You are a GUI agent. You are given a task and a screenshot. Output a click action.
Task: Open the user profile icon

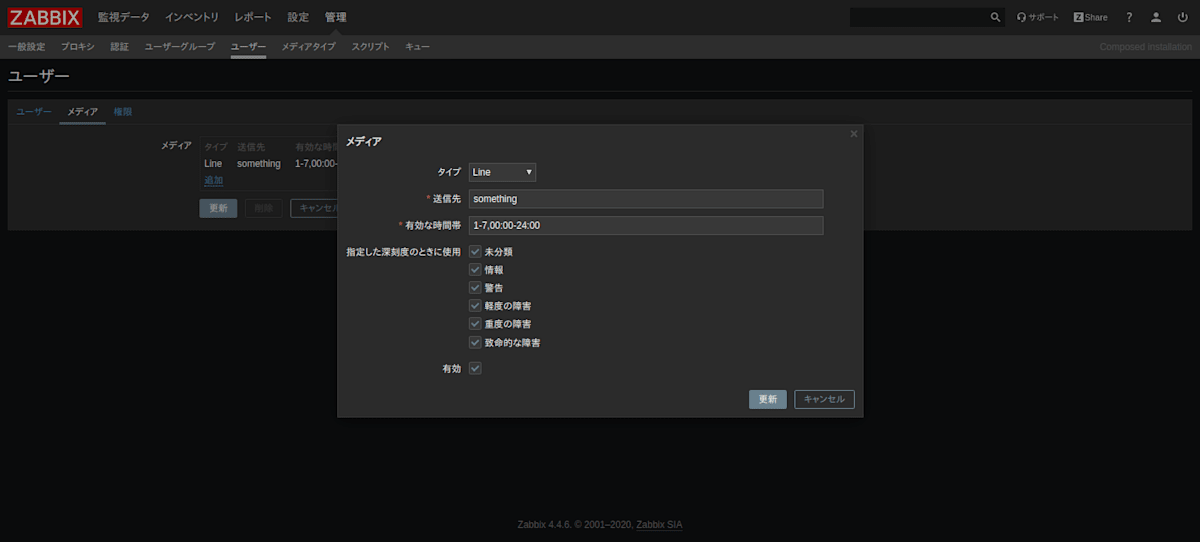click(x=1156, y=17)
